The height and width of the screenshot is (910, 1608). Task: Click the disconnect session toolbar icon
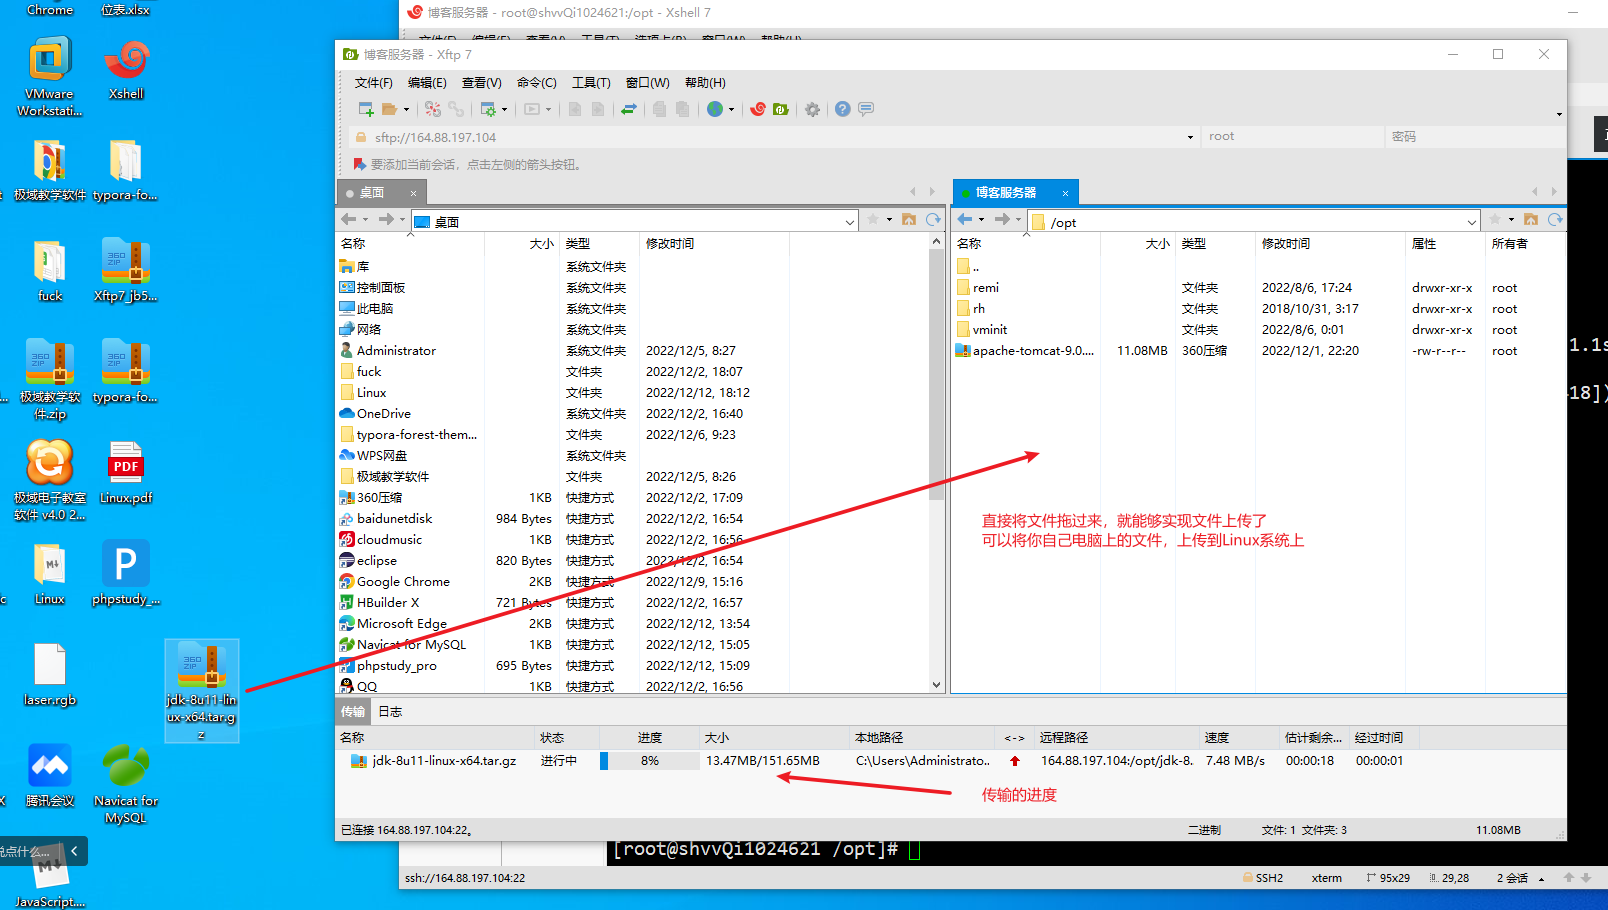point(433,109)
